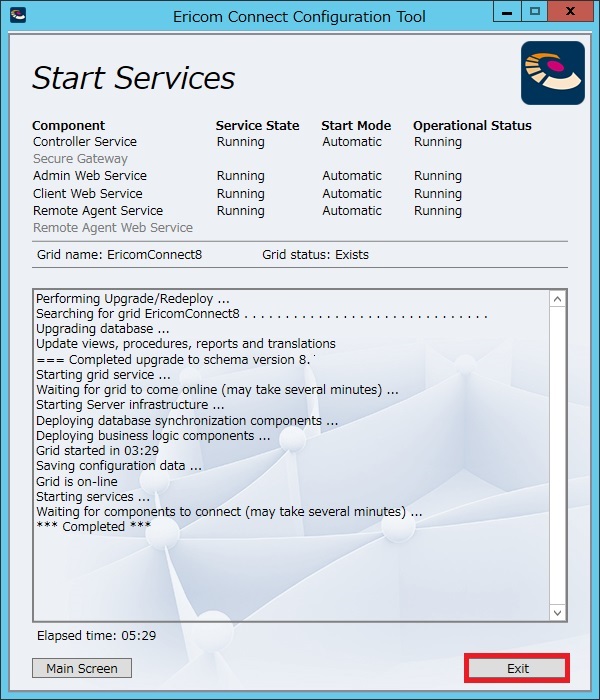Click the Ericom logo in the top-right corner
Image resolution: width=600 pixels, height=700 pixels.
click(552, 73)
